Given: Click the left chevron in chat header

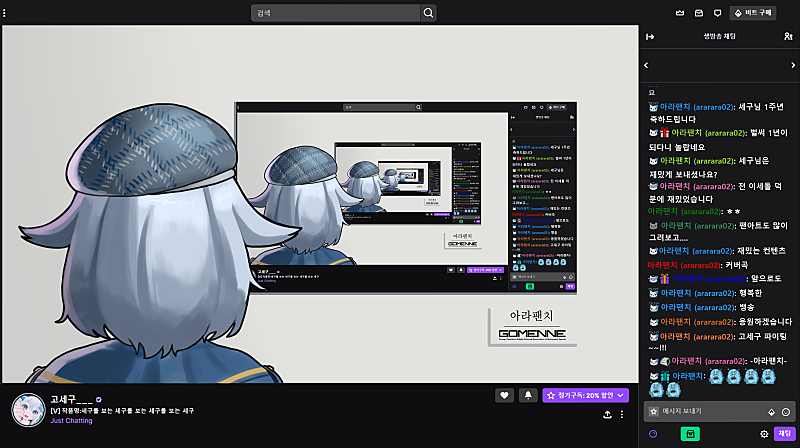Looking at the screenshot, I should (646, 65).
